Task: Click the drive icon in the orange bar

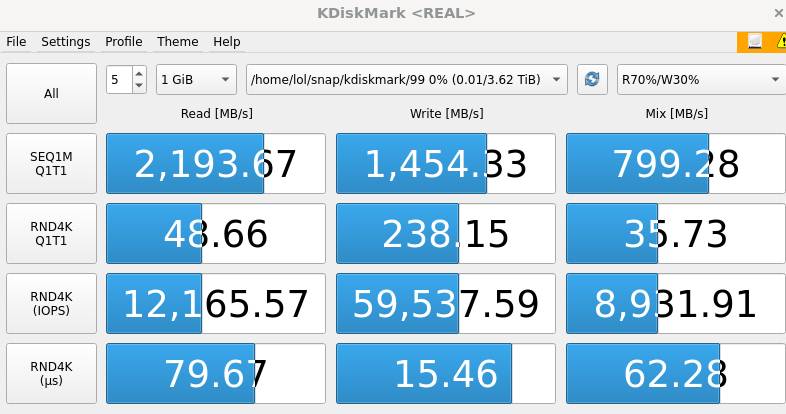Action: (754, 42)
